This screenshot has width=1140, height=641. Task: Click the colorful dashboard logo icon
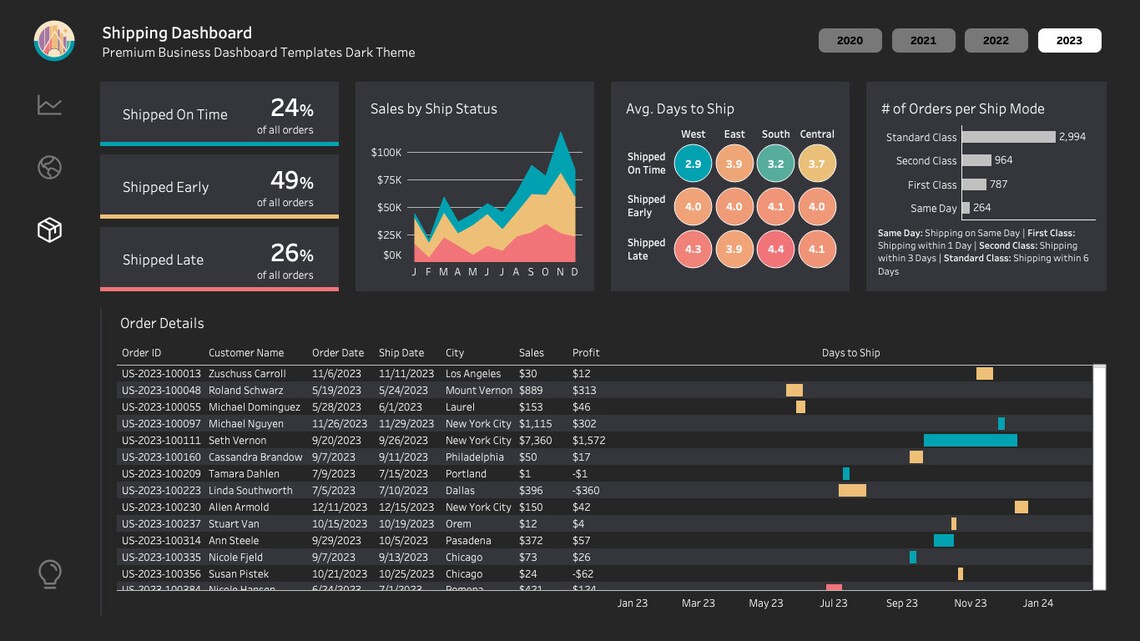tap(53, 41)
